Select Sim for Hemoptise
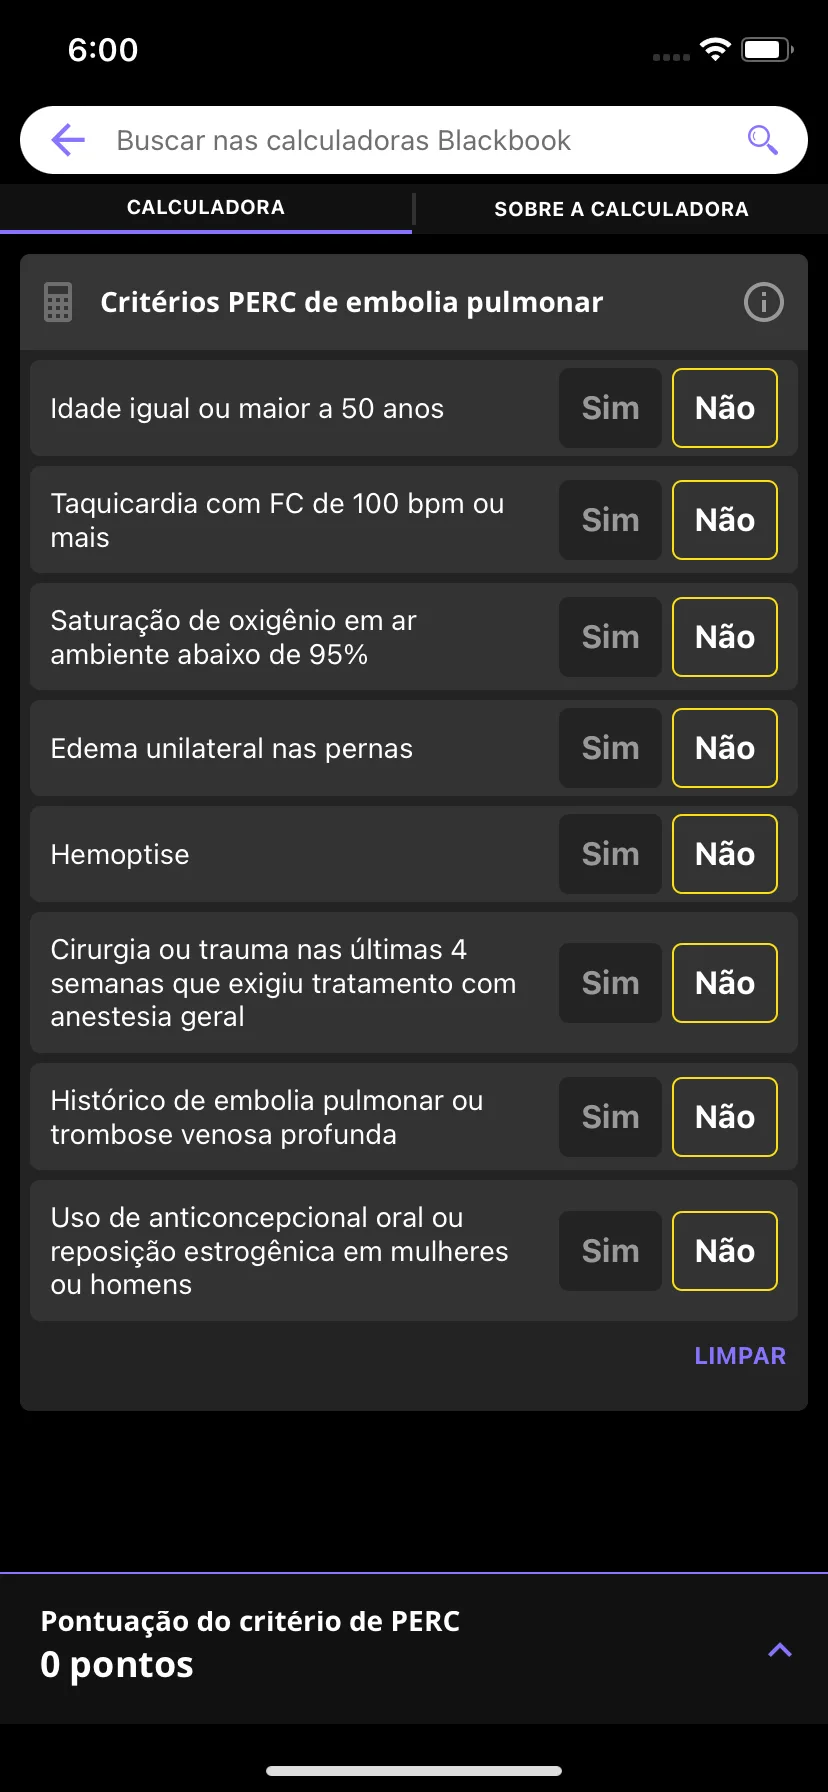The width and height of the screenshot is (828, 1792). tap(610, 854)
